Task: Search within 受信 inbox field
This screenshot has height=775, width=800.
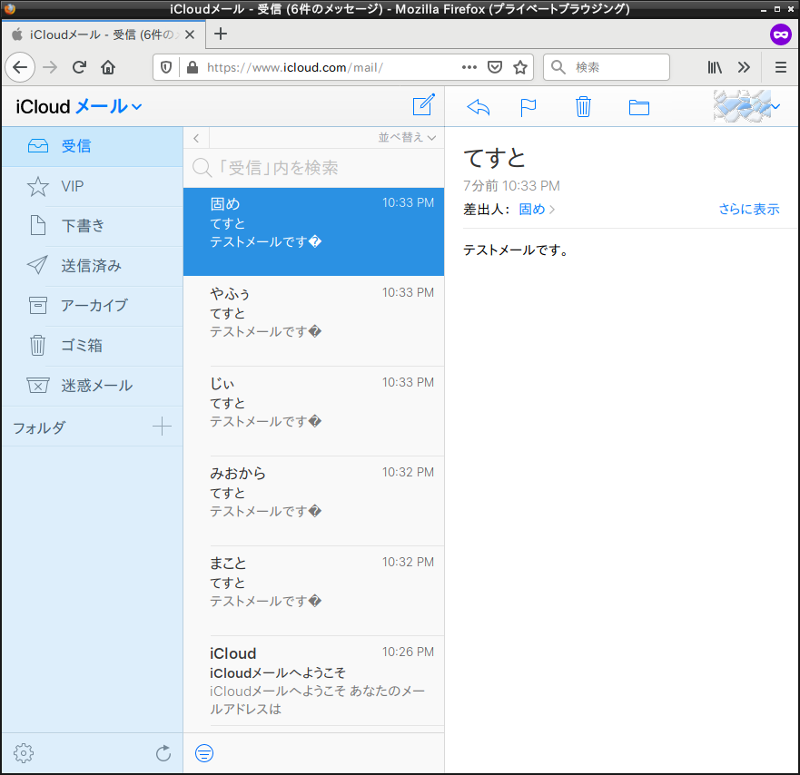Action: (313, 168)
